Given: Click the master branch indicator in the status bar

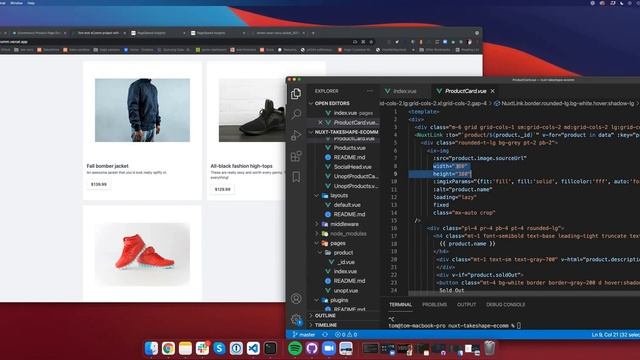Looking at the screenshot, I should click(304, 335).
